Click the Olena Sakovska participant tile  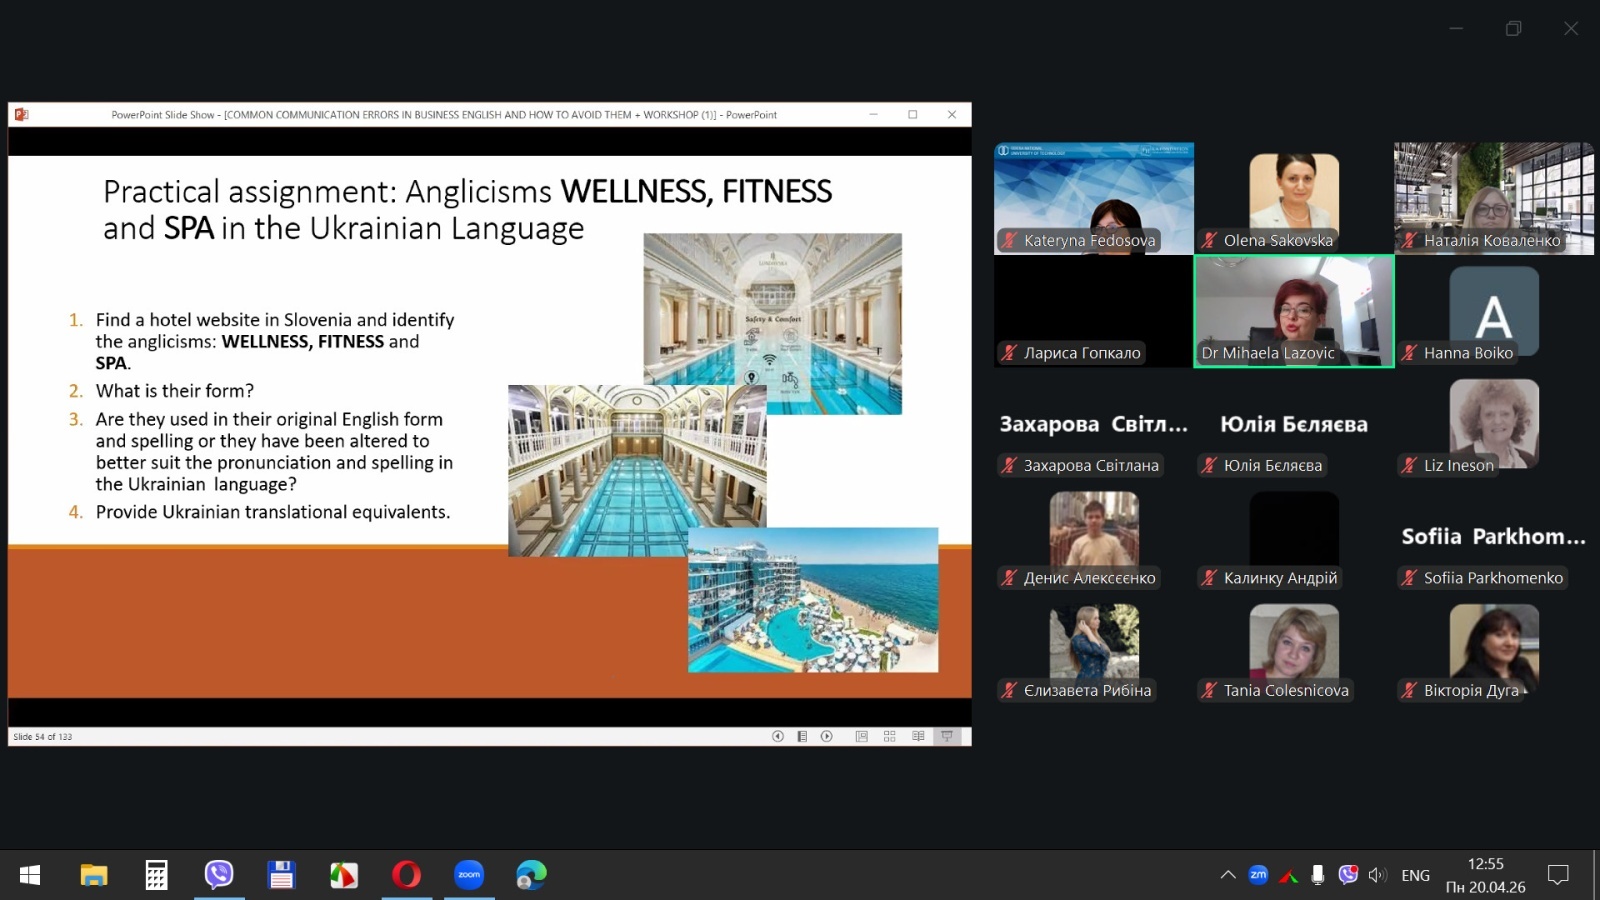click(1293, 199)
